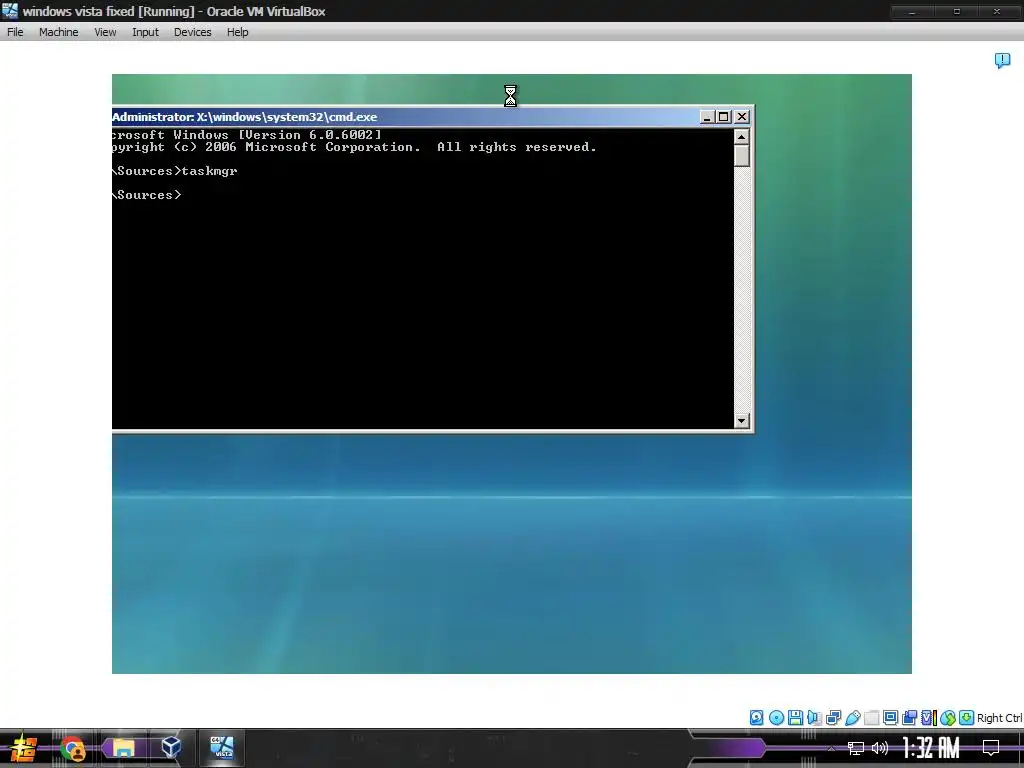Click the empty Sources> prompt line

point(147,195)
